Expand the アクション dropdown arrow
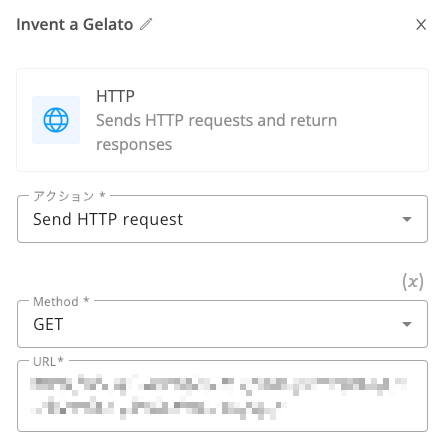 407,219
